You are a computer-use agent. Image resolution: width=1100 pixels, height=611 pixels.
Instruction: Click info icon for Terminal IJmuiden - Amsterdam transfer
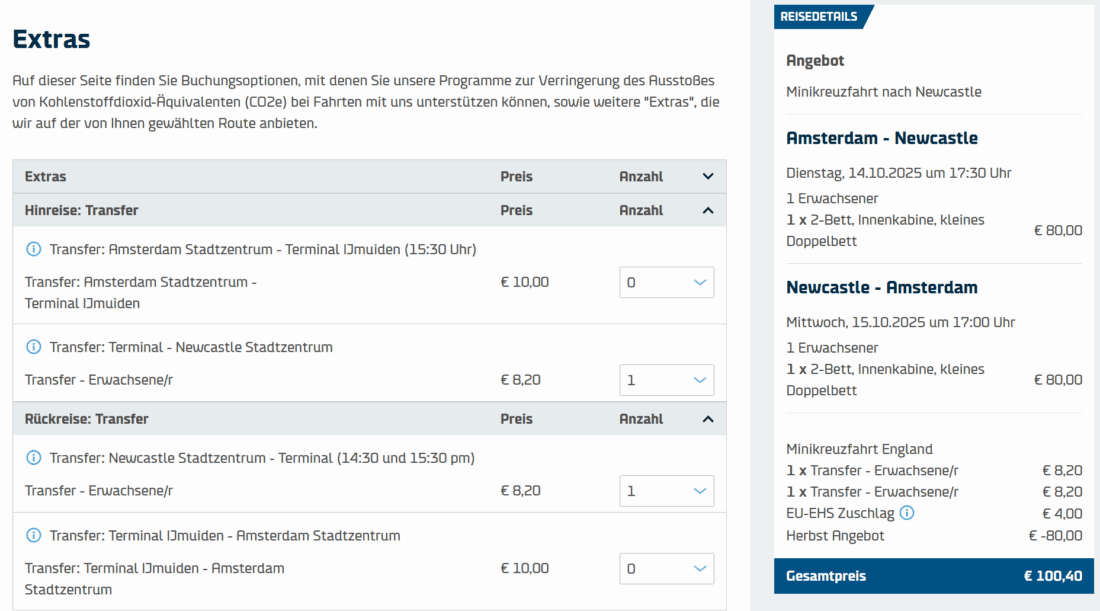coord(33,536)
